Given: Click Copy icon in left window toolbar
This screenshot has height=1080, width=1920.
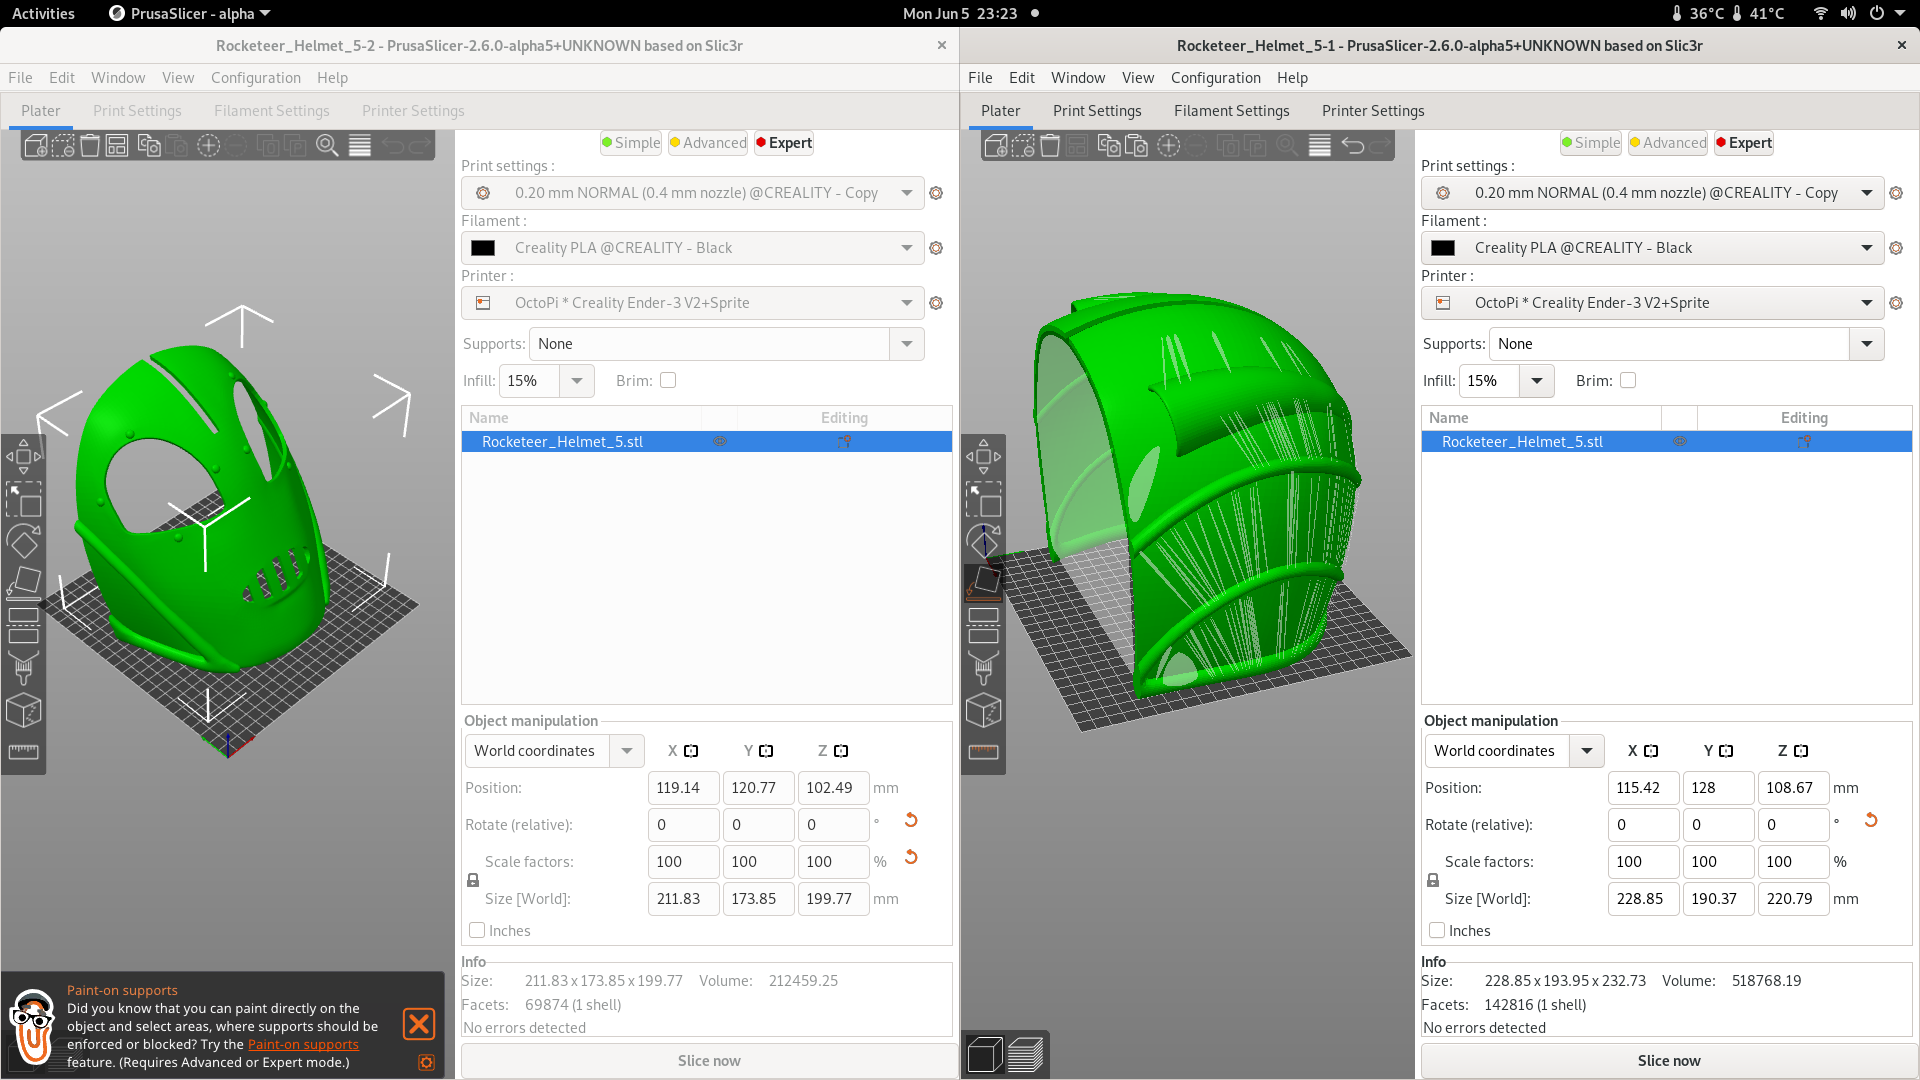Looking at the screenshot, I should point(149,146).
